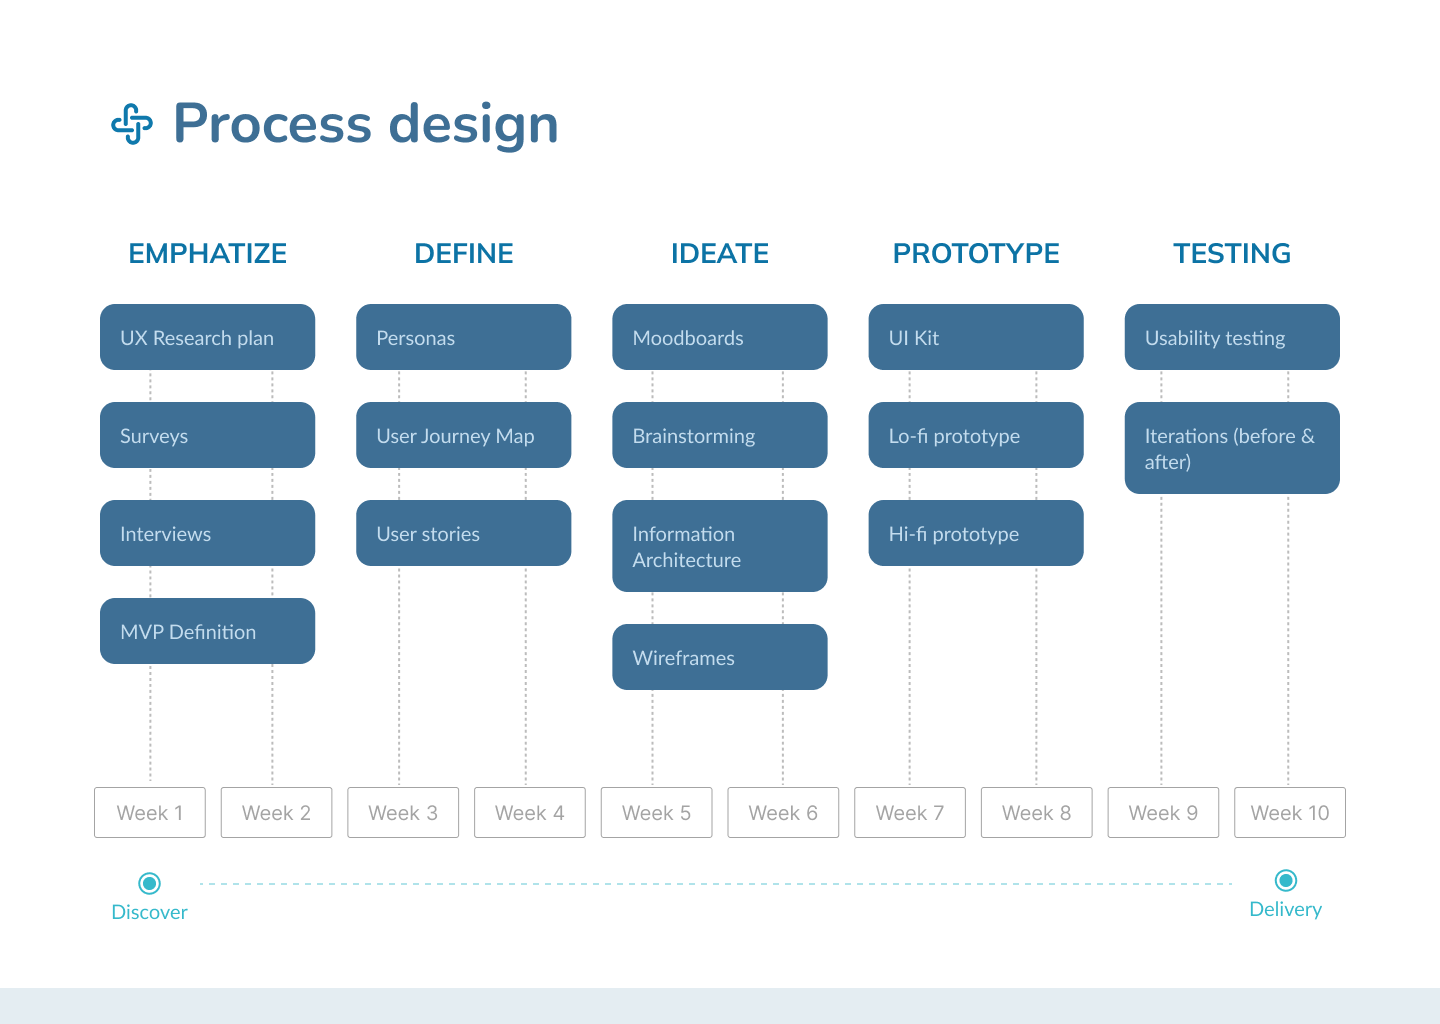Select the MVP Definition card
The image size is (1440, 1024).
pyautogui.click(x=207, y=631)
